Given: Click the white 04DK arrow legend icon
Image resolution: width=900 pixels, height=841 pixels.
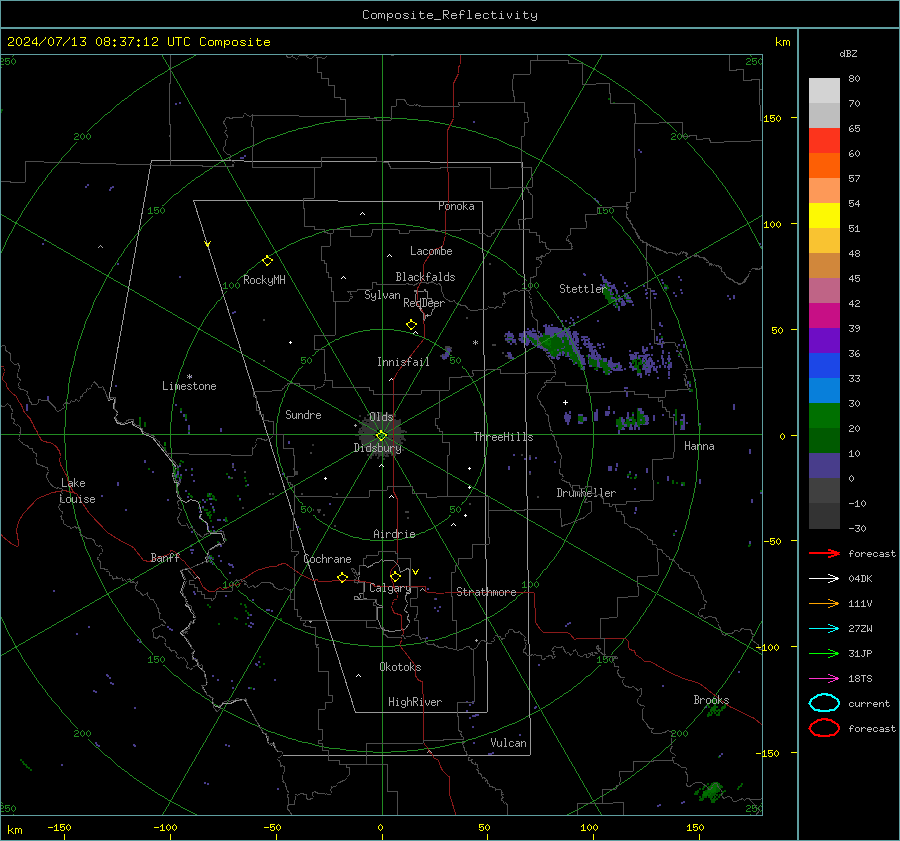Looking at the screenshot, I should (x=824, y=579).
